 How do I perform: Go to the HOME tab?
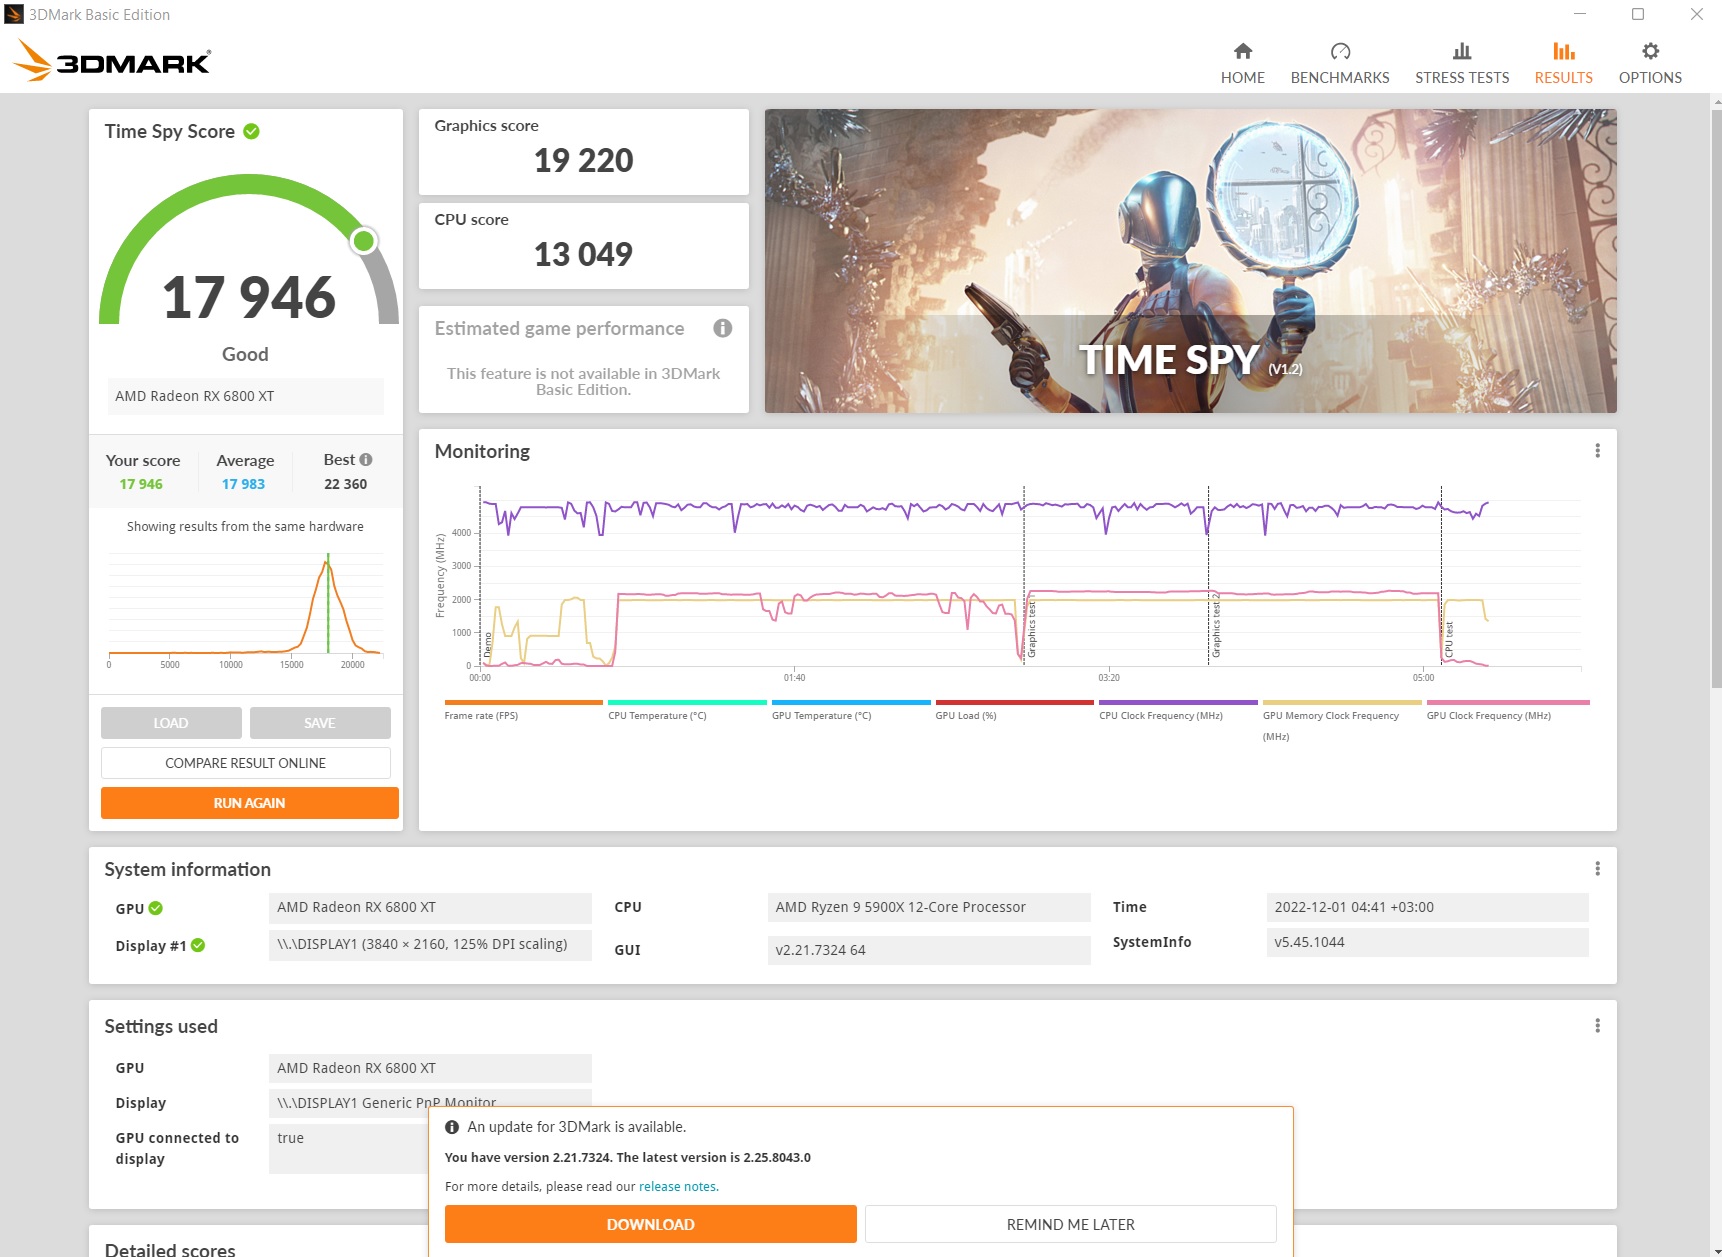(1243, 64)
